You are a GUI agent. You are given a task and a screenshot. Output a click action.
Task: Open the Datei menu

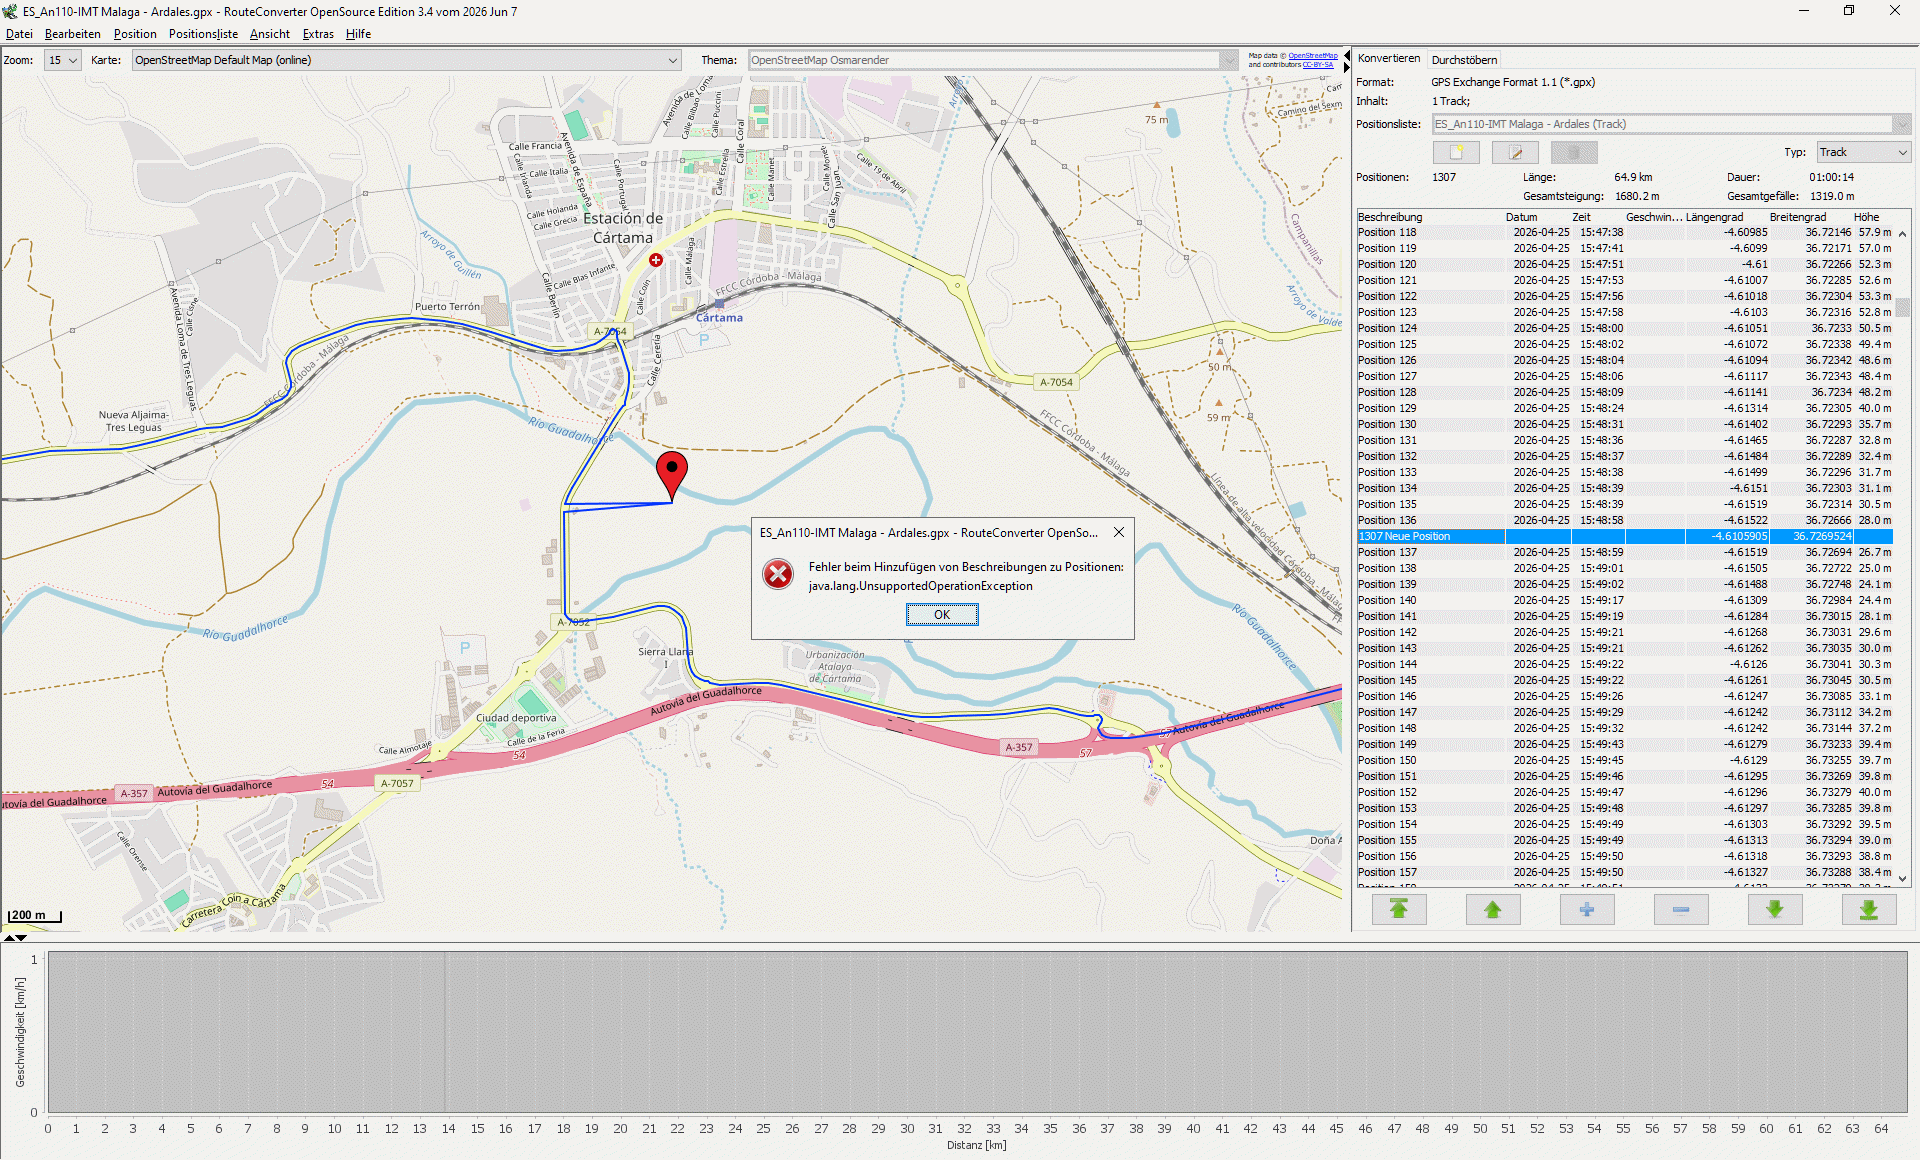(x=19, y=34)
